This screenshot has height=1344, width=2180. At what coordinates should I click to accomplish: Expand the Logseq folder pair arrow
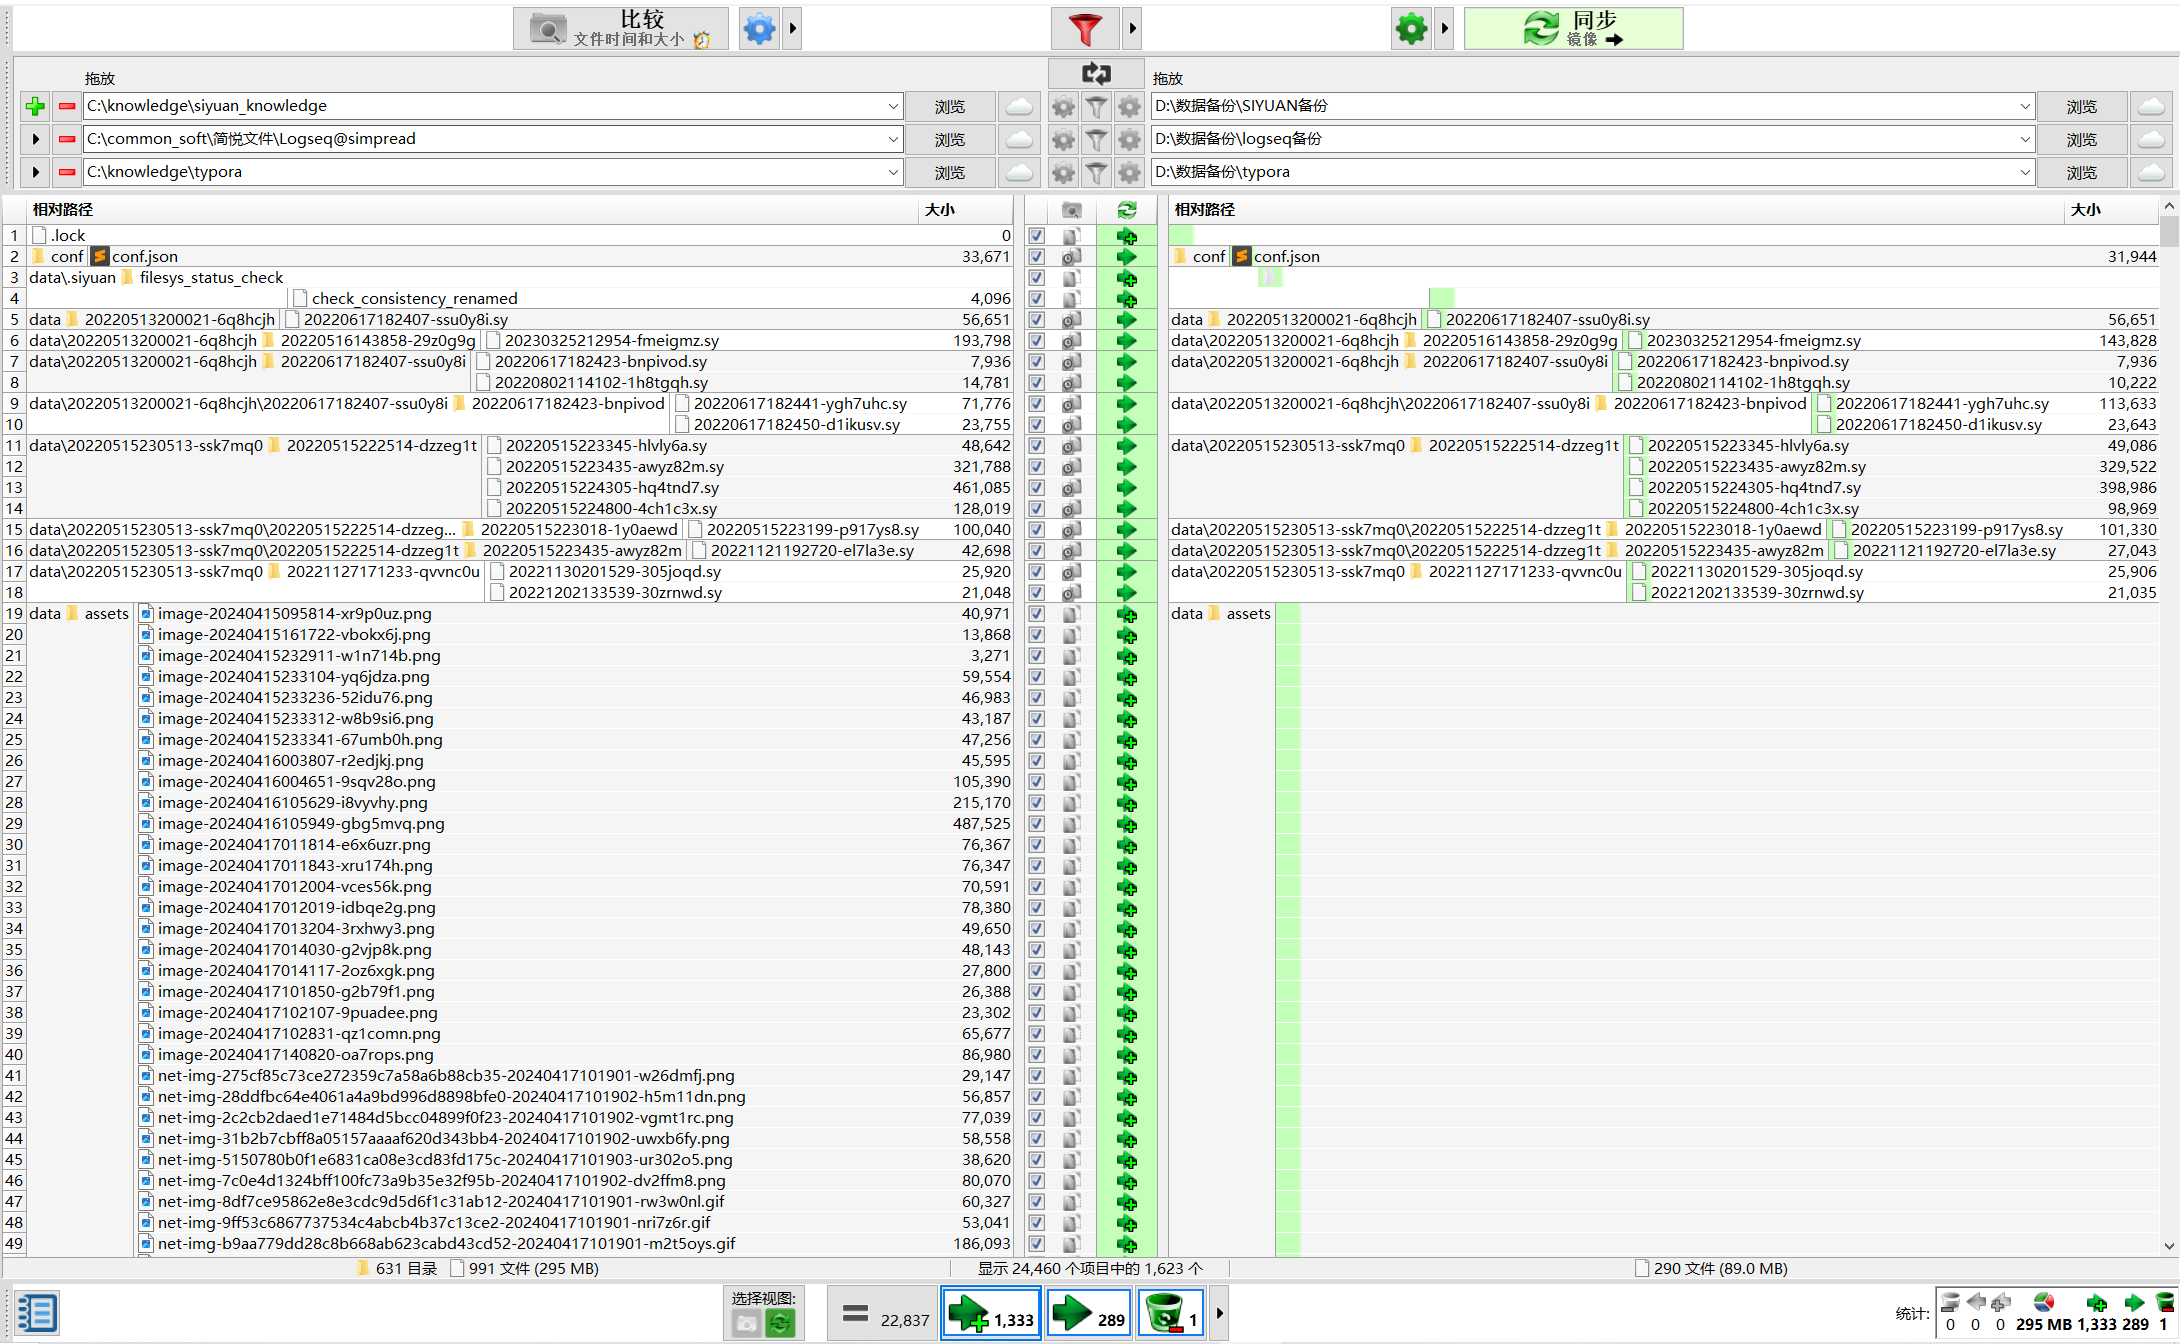pos(36,139)
